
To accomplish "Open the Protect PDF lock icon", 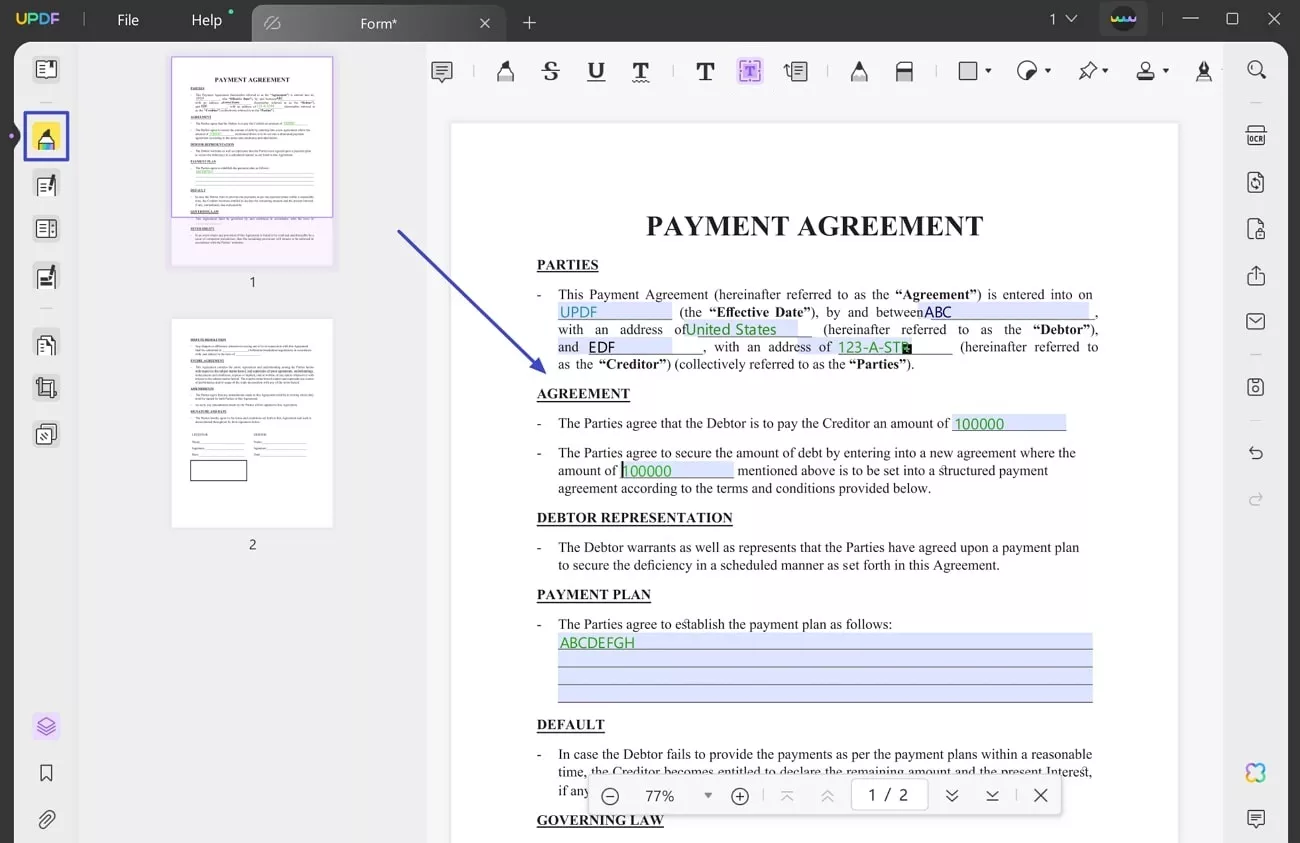I will coord(1256,229).
